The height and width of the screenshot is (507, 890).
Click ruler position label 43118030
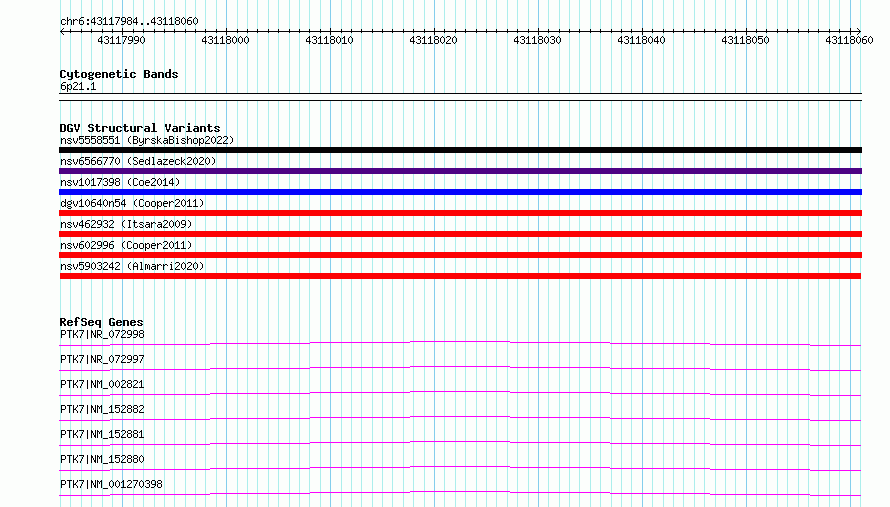[537, 40]
